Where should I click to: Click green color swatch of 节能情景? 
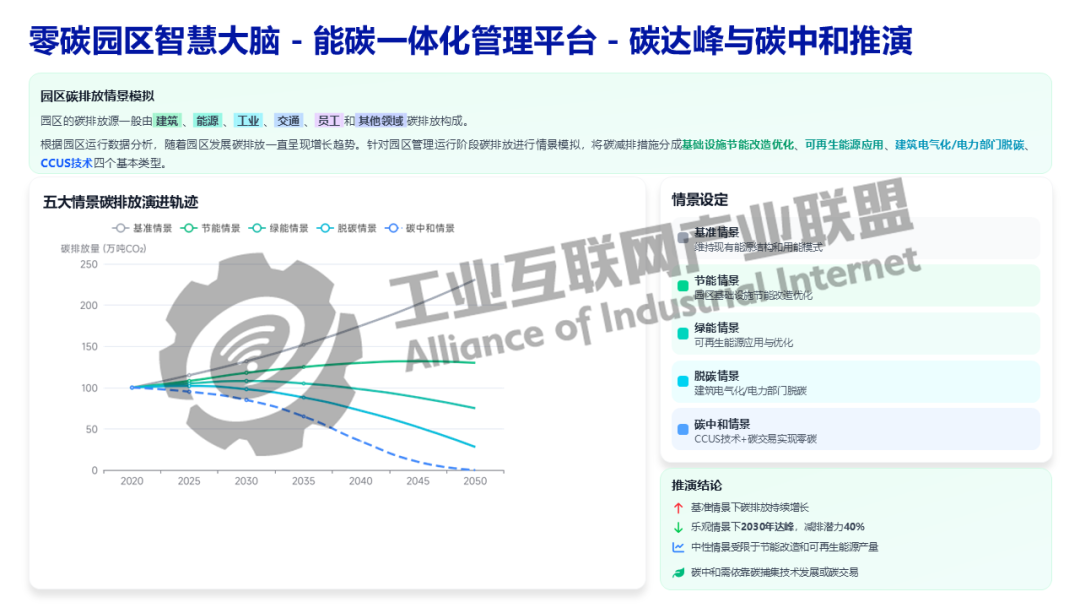point(683,286)
